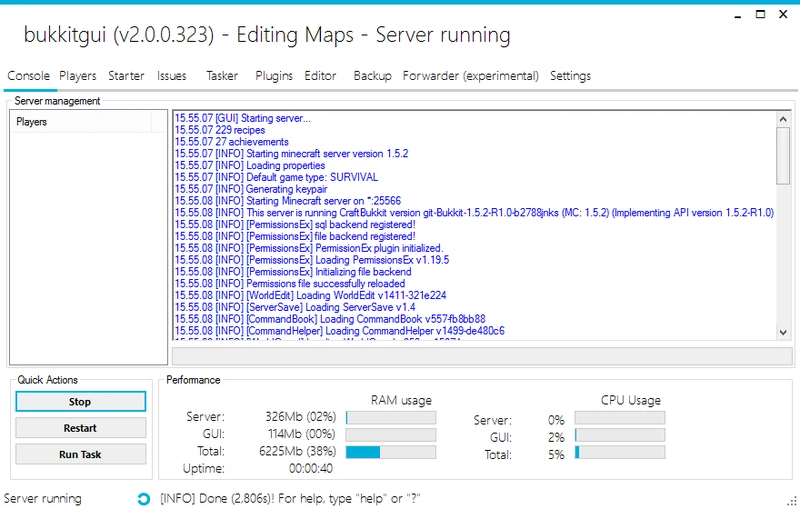Stop the running server
Viewport: 800px width, 509px height.
[x=81, y=401]
